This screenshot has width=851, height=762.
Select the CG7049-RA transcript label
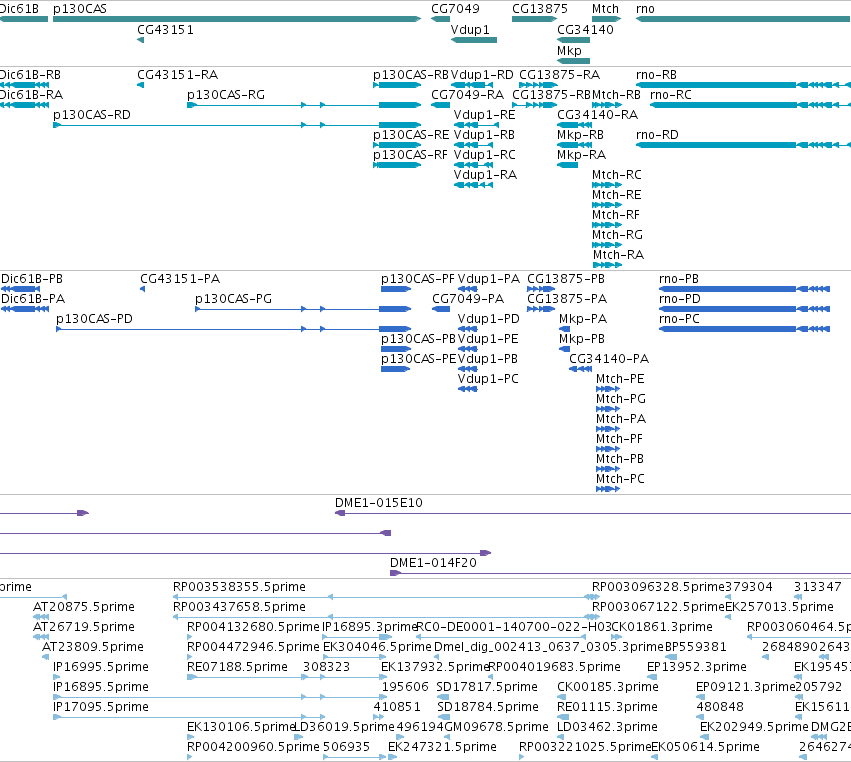pyautogui.click(x=467, y=95)
